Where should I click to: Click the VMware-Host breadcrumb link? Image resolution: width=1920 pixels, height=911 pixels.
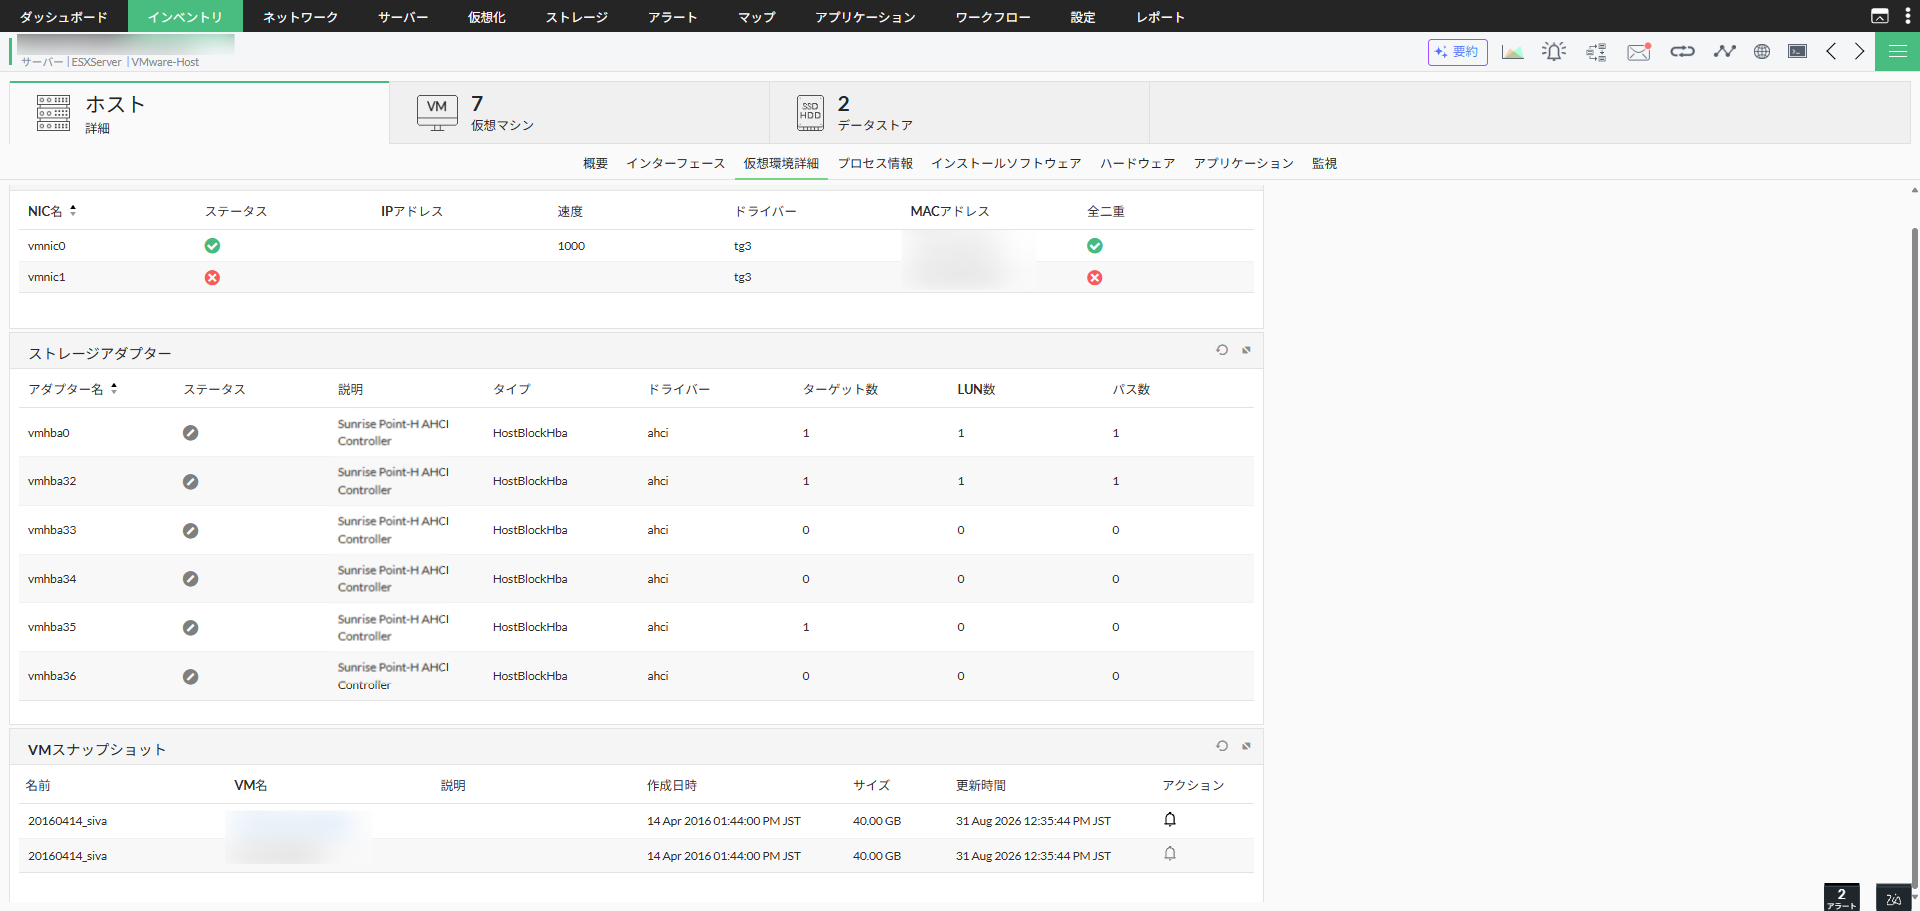[166, 62]
